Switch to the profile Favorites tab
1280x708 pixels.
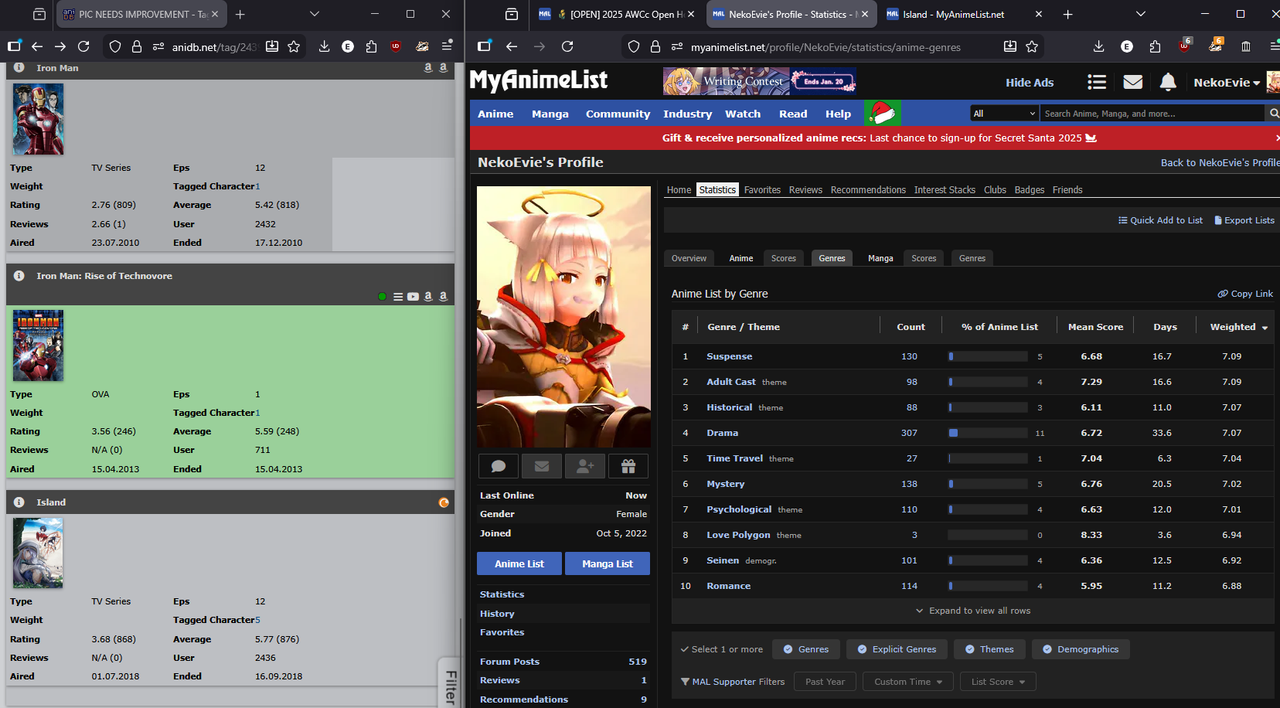tap(762, 189)
